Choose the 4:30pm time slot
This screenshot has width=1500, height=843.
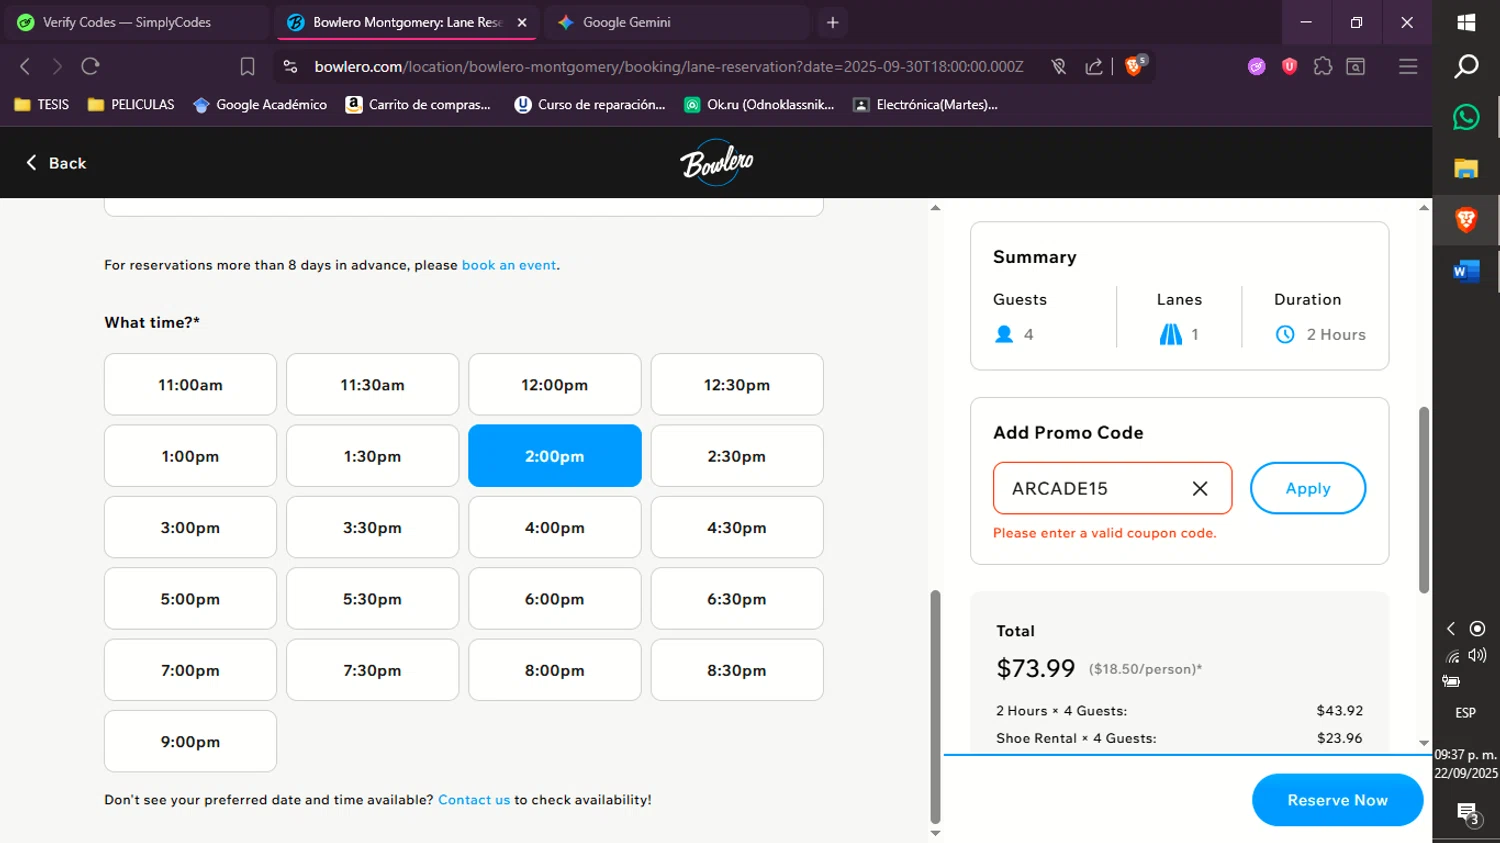pos(737,527)
